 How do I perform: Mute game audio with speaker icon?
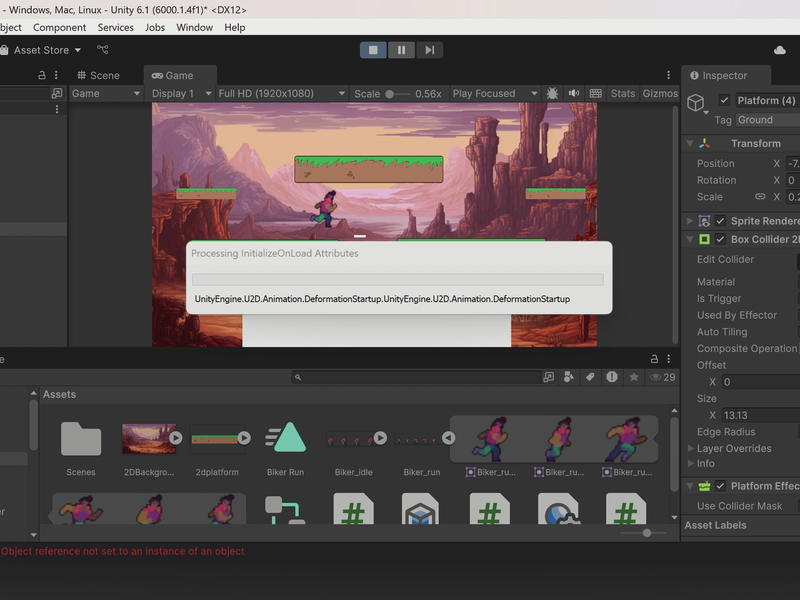coord(574,93)
